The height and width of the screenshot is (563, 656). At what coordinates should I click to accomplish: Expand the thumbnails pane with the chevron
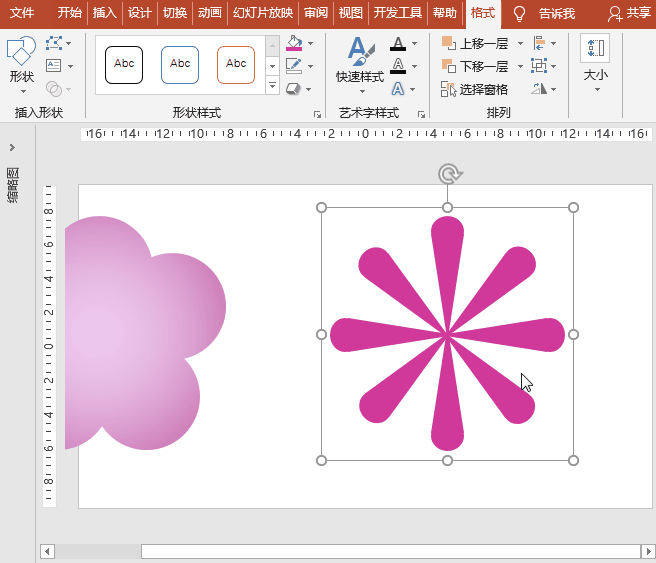click(x=12, y=147)
